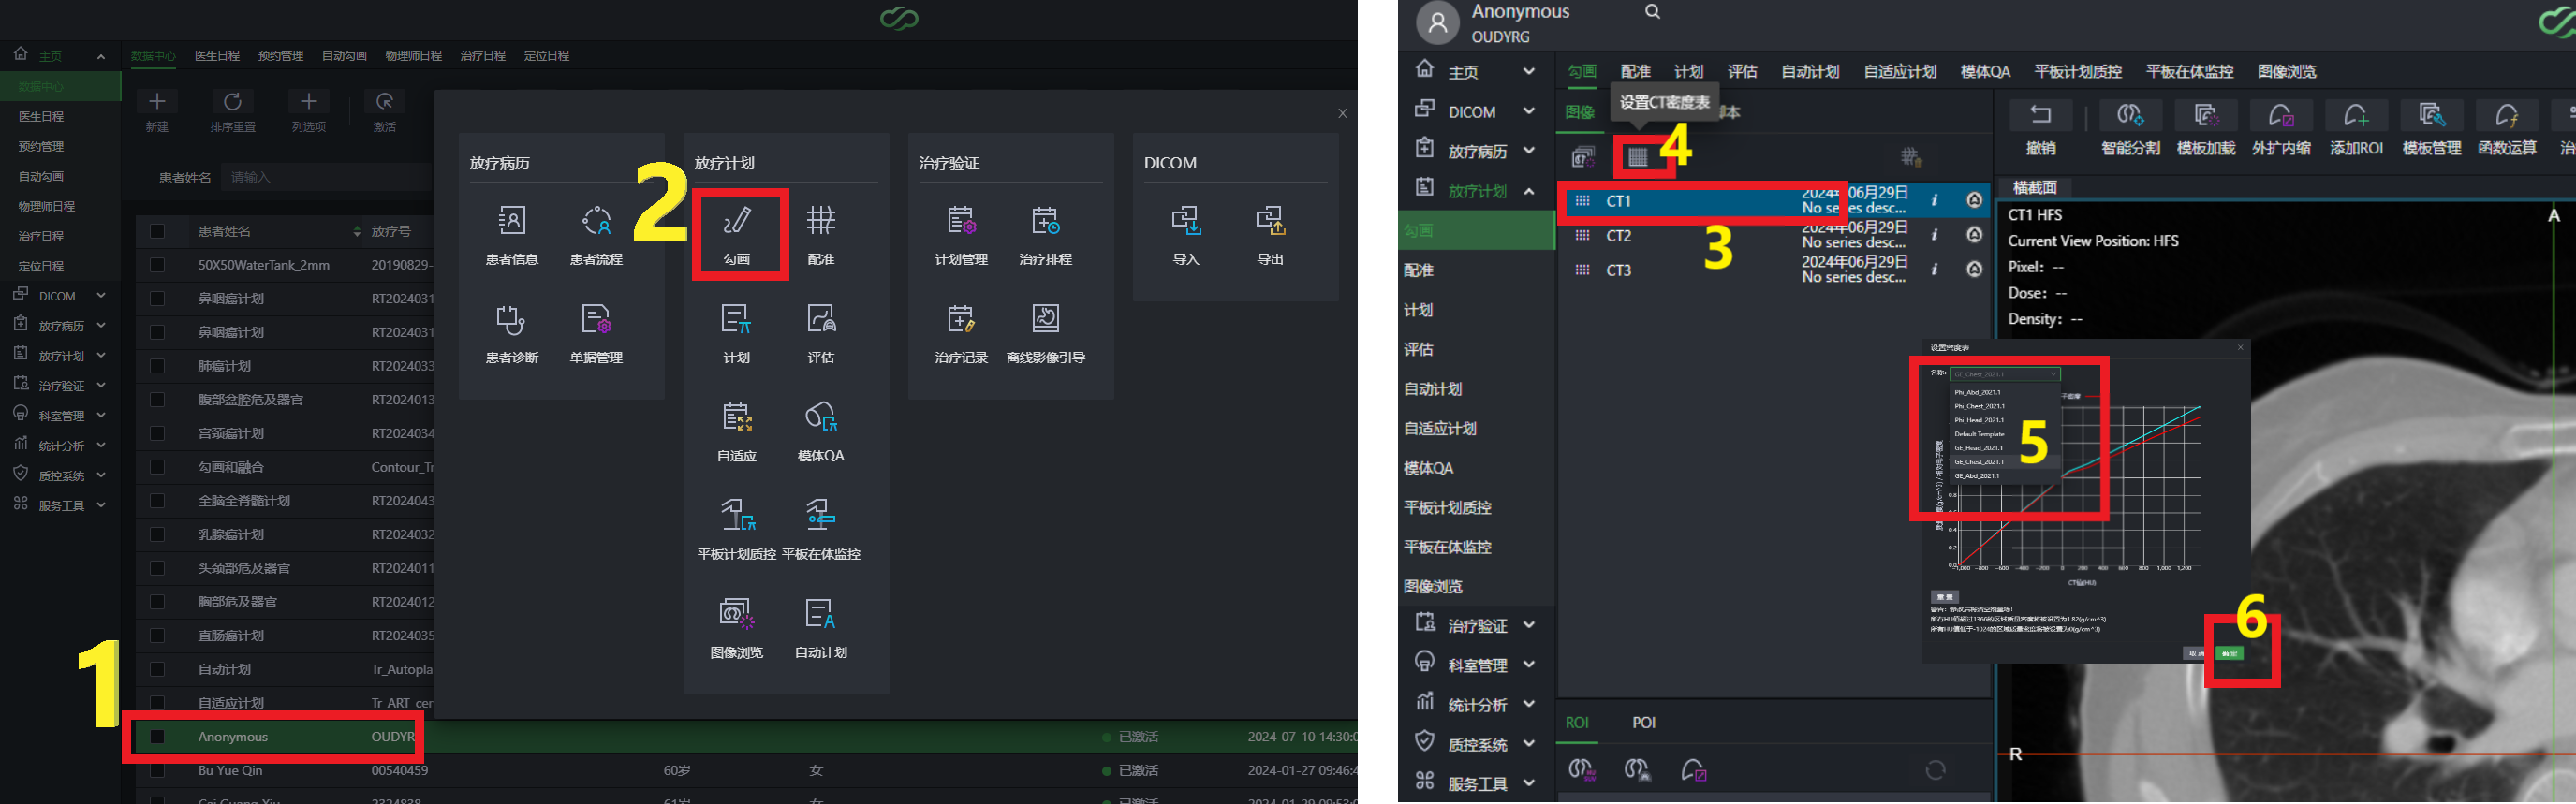Open the 勾画 contouring module in the popup
The image size is (2576, 804).
(737, 234)
